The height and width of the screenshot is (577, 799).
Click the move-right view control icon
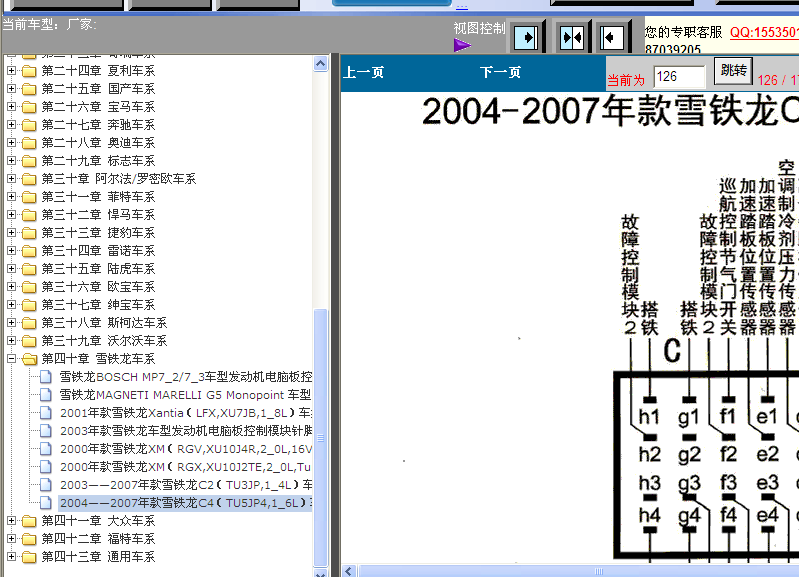(526, 38)
